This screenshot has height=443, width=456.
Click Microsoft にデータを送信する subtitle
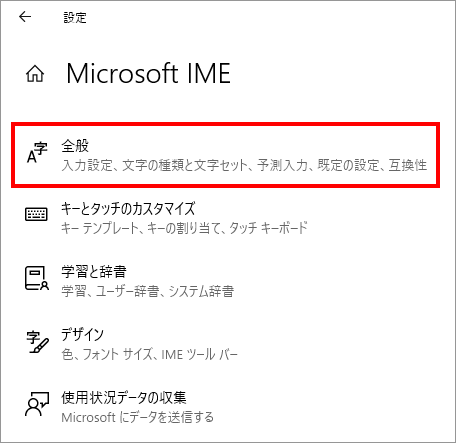(x=137, y=417)
